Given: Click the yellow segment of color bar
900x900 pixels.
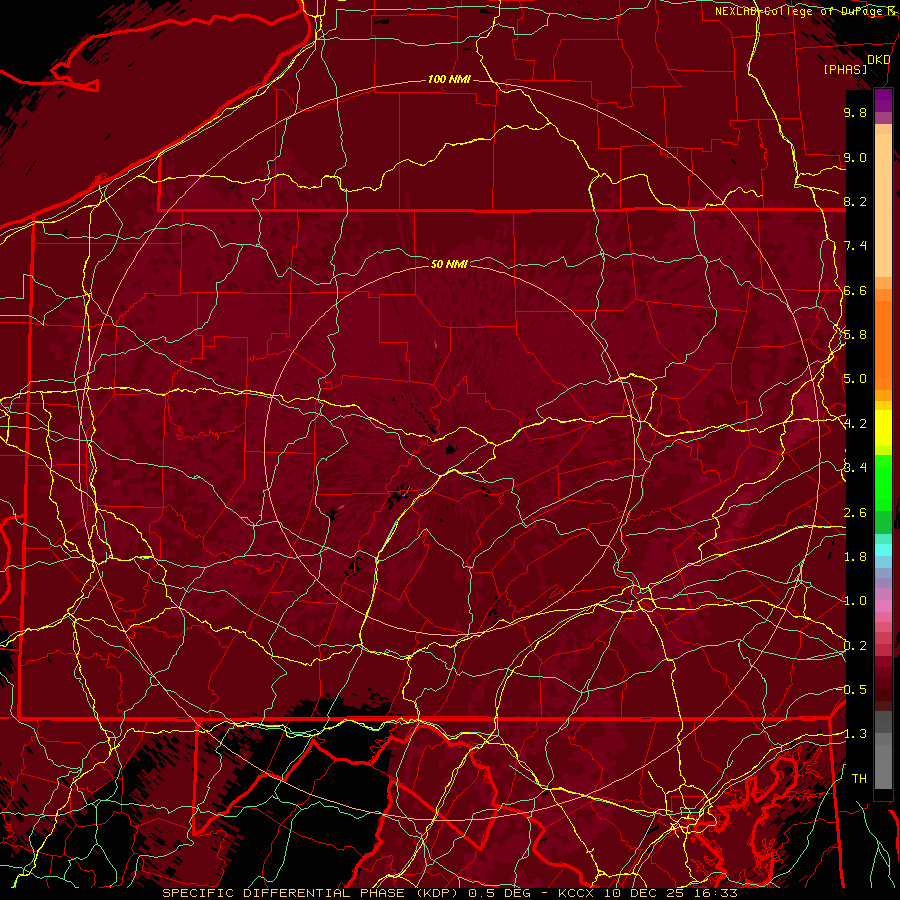Looking at the screenshot, I should pyautogui.click(x=883, y=428).
